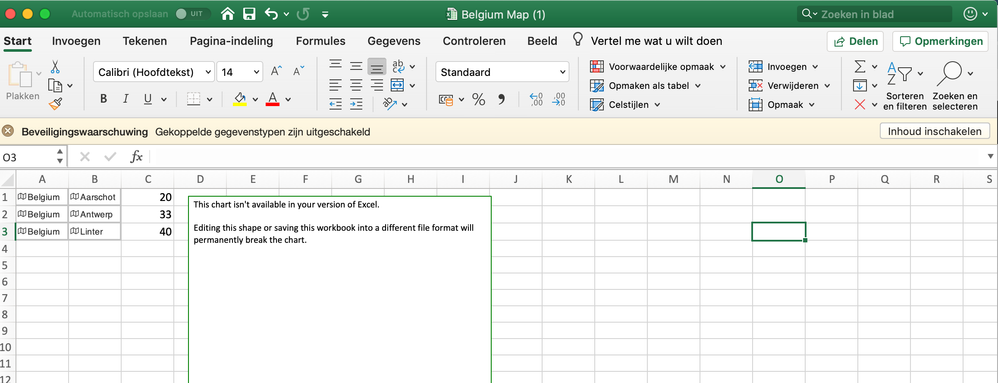This screenshot has height=383, width=998.
Task: Open Voorwaardelijke opmaak dropdown
Action: click(658, 66)
